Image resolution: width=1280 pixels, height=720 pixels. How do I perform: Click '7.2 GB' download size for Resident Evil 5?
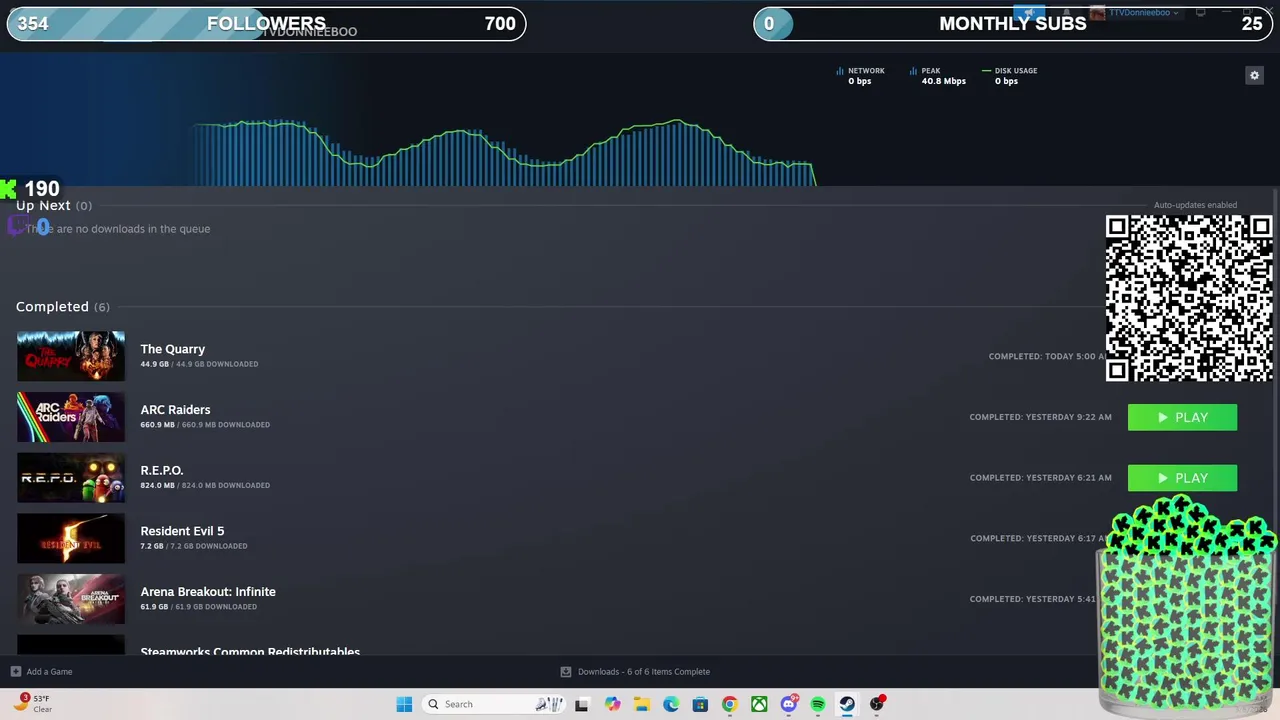click(151, 546)
